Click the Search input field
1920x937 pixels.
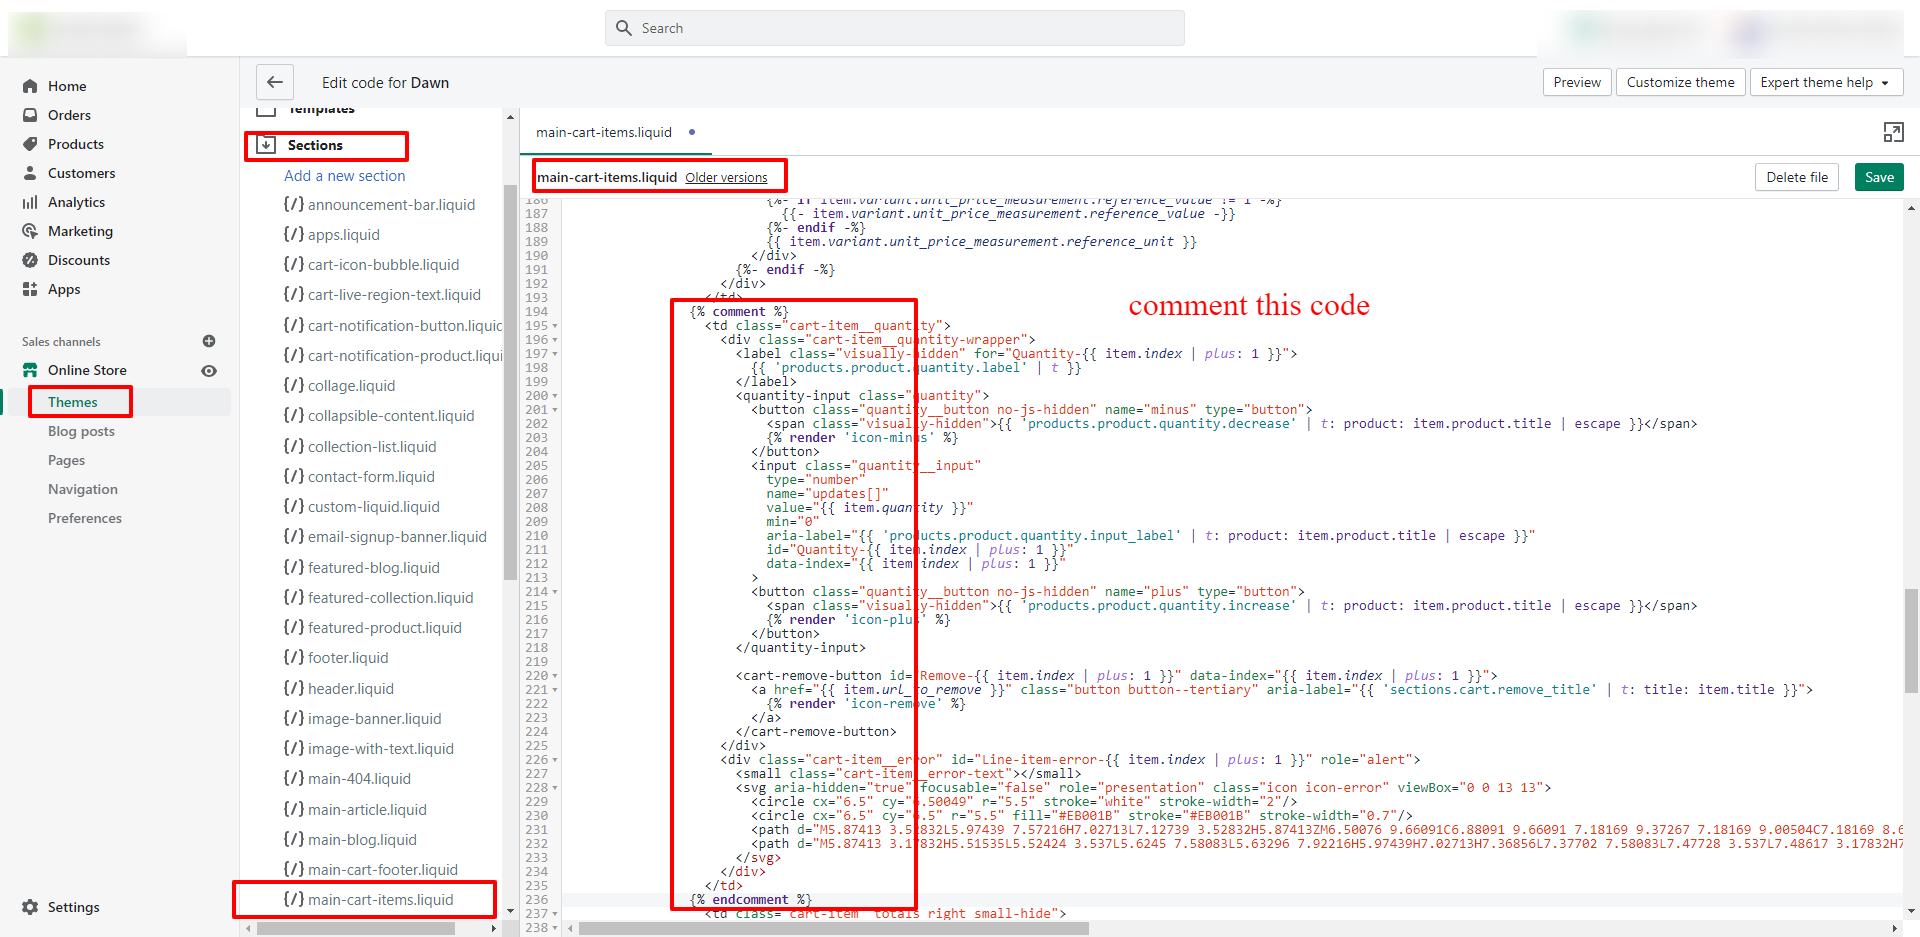tap(894, 28)
